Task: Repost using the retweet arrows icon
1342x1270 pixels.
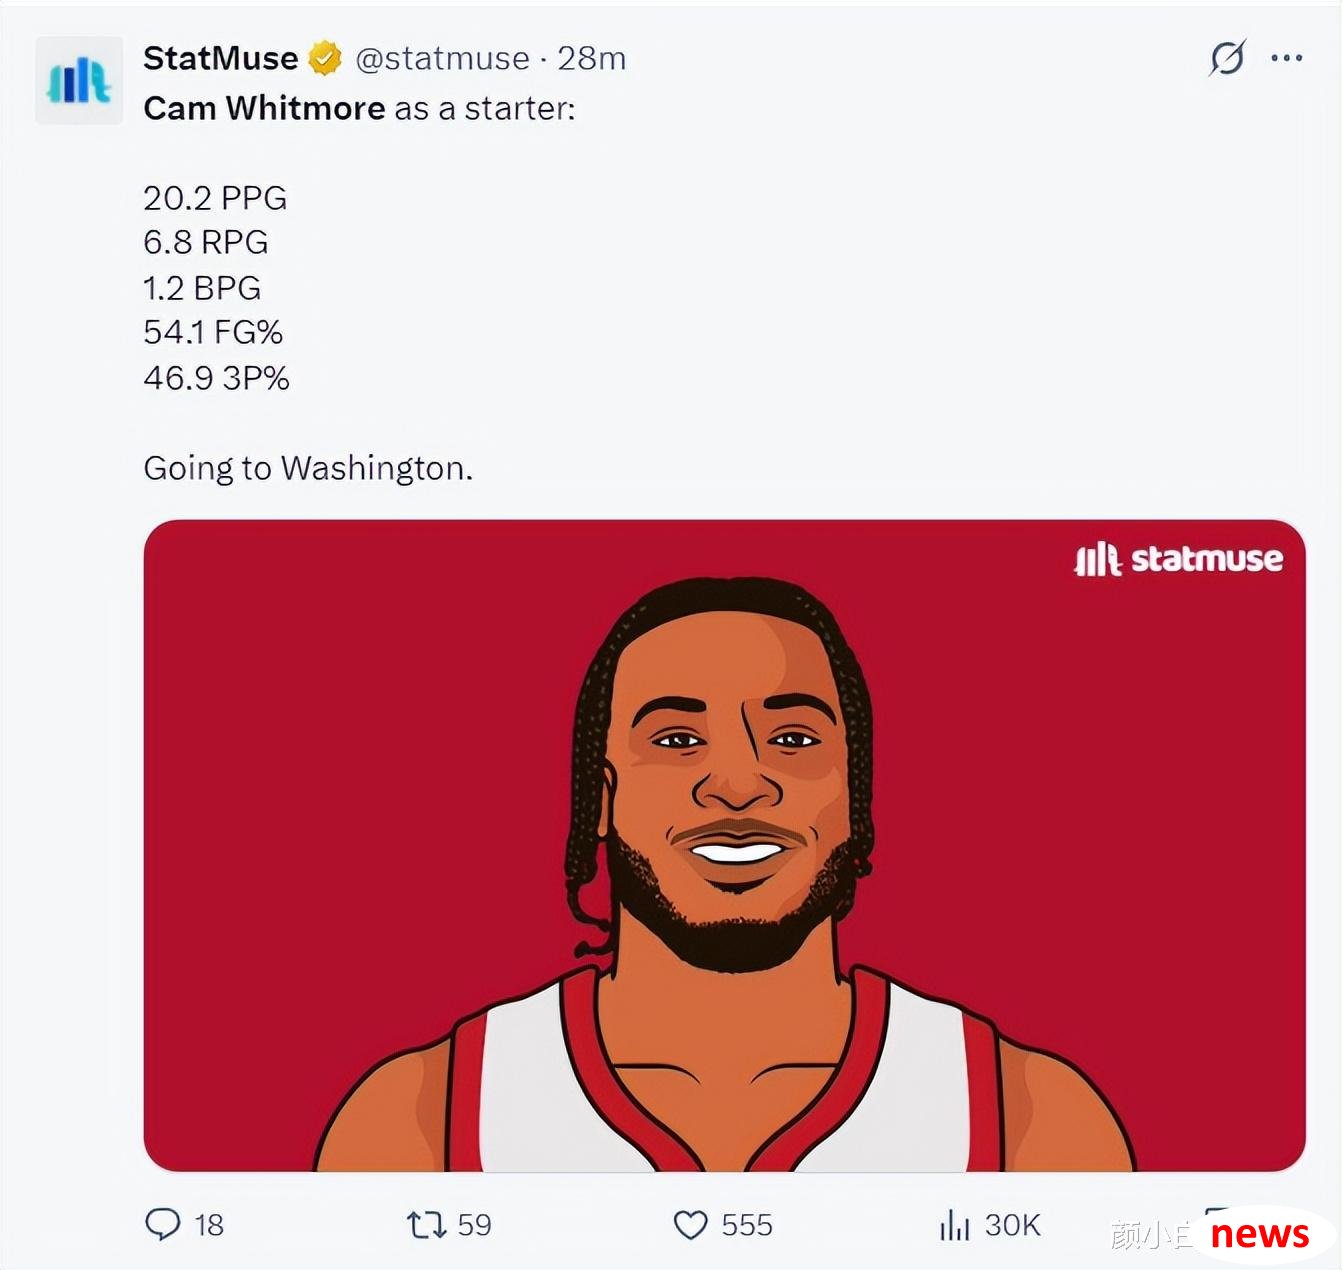Action: (x=426, y=1224)
